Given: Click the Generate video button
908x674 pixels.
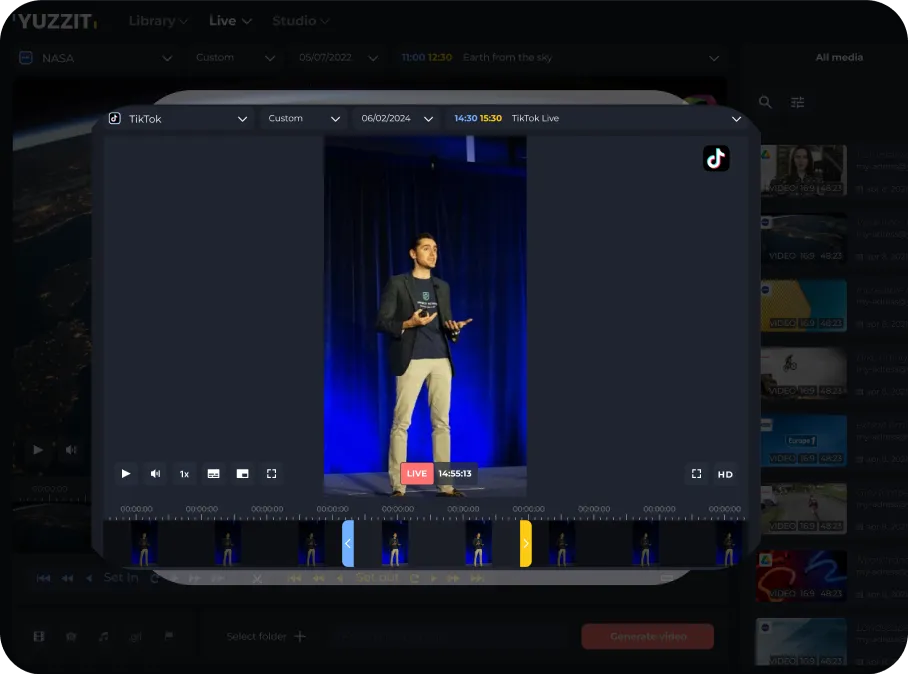Looking at the screenshot, I should [647, 637].
